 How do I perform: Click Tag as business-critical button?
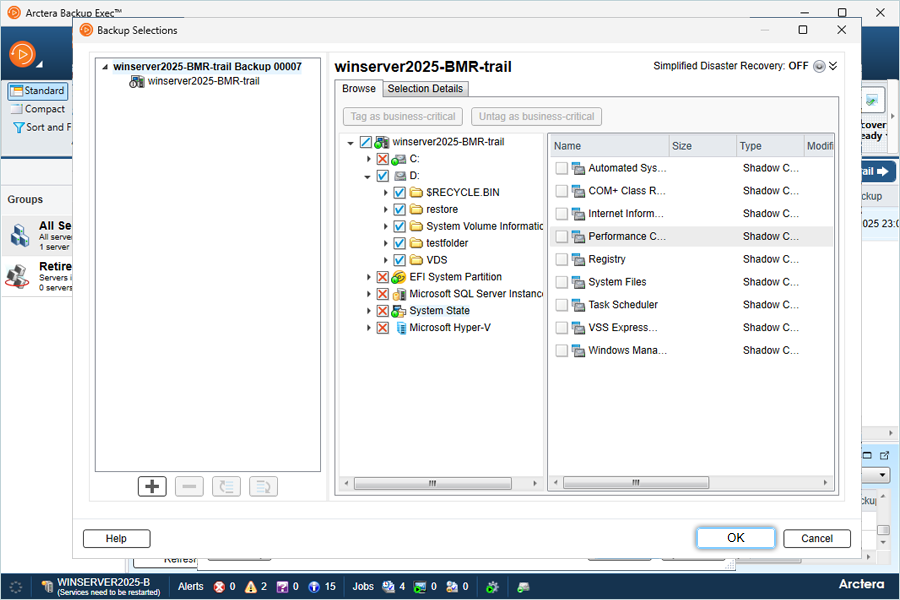tap(403, 117)
